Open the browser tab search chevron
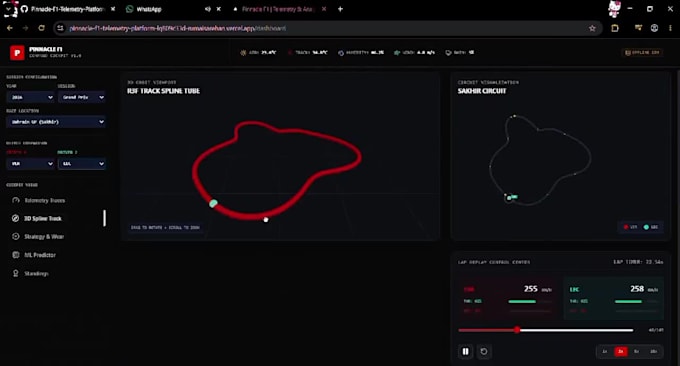The width and height of the screenshot is (680, 366). 8,9
